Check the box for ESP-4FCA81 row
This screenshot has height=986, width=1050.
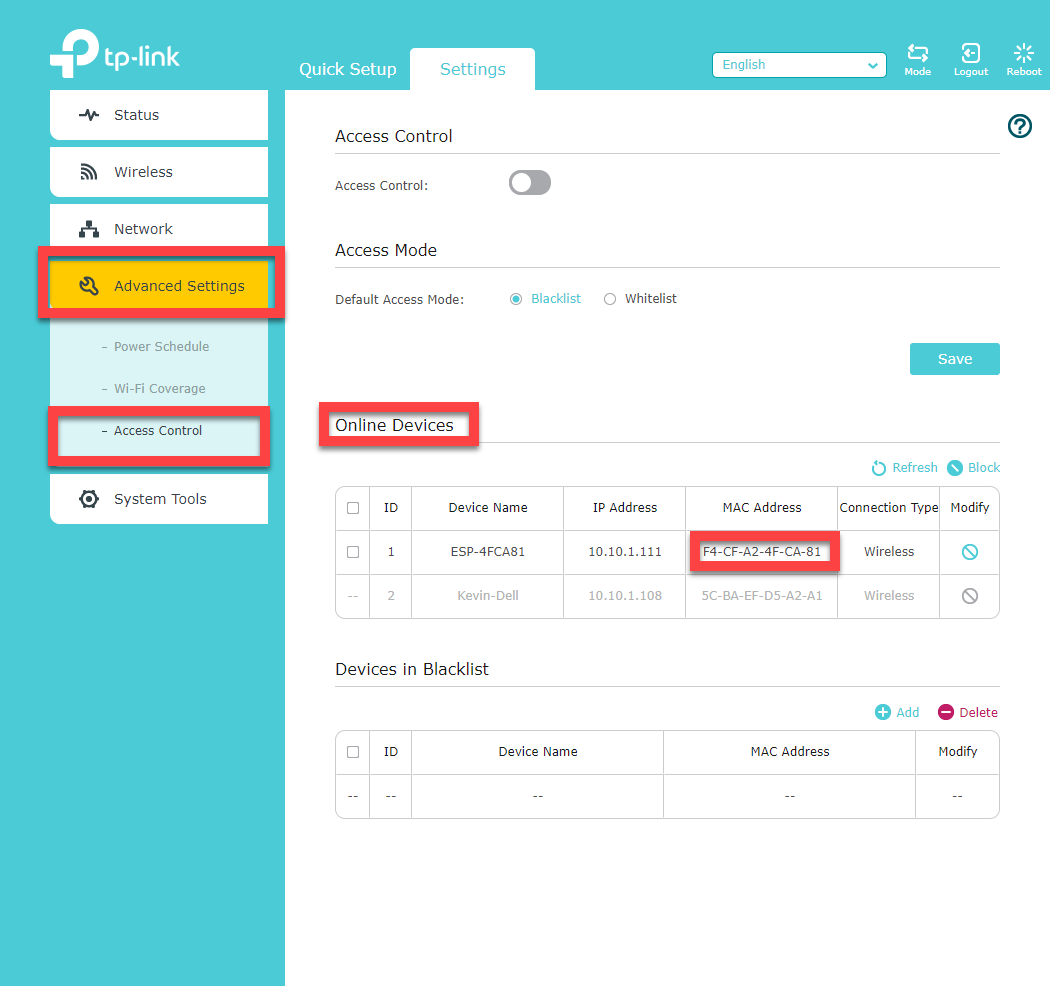click(x=353, y=552)
